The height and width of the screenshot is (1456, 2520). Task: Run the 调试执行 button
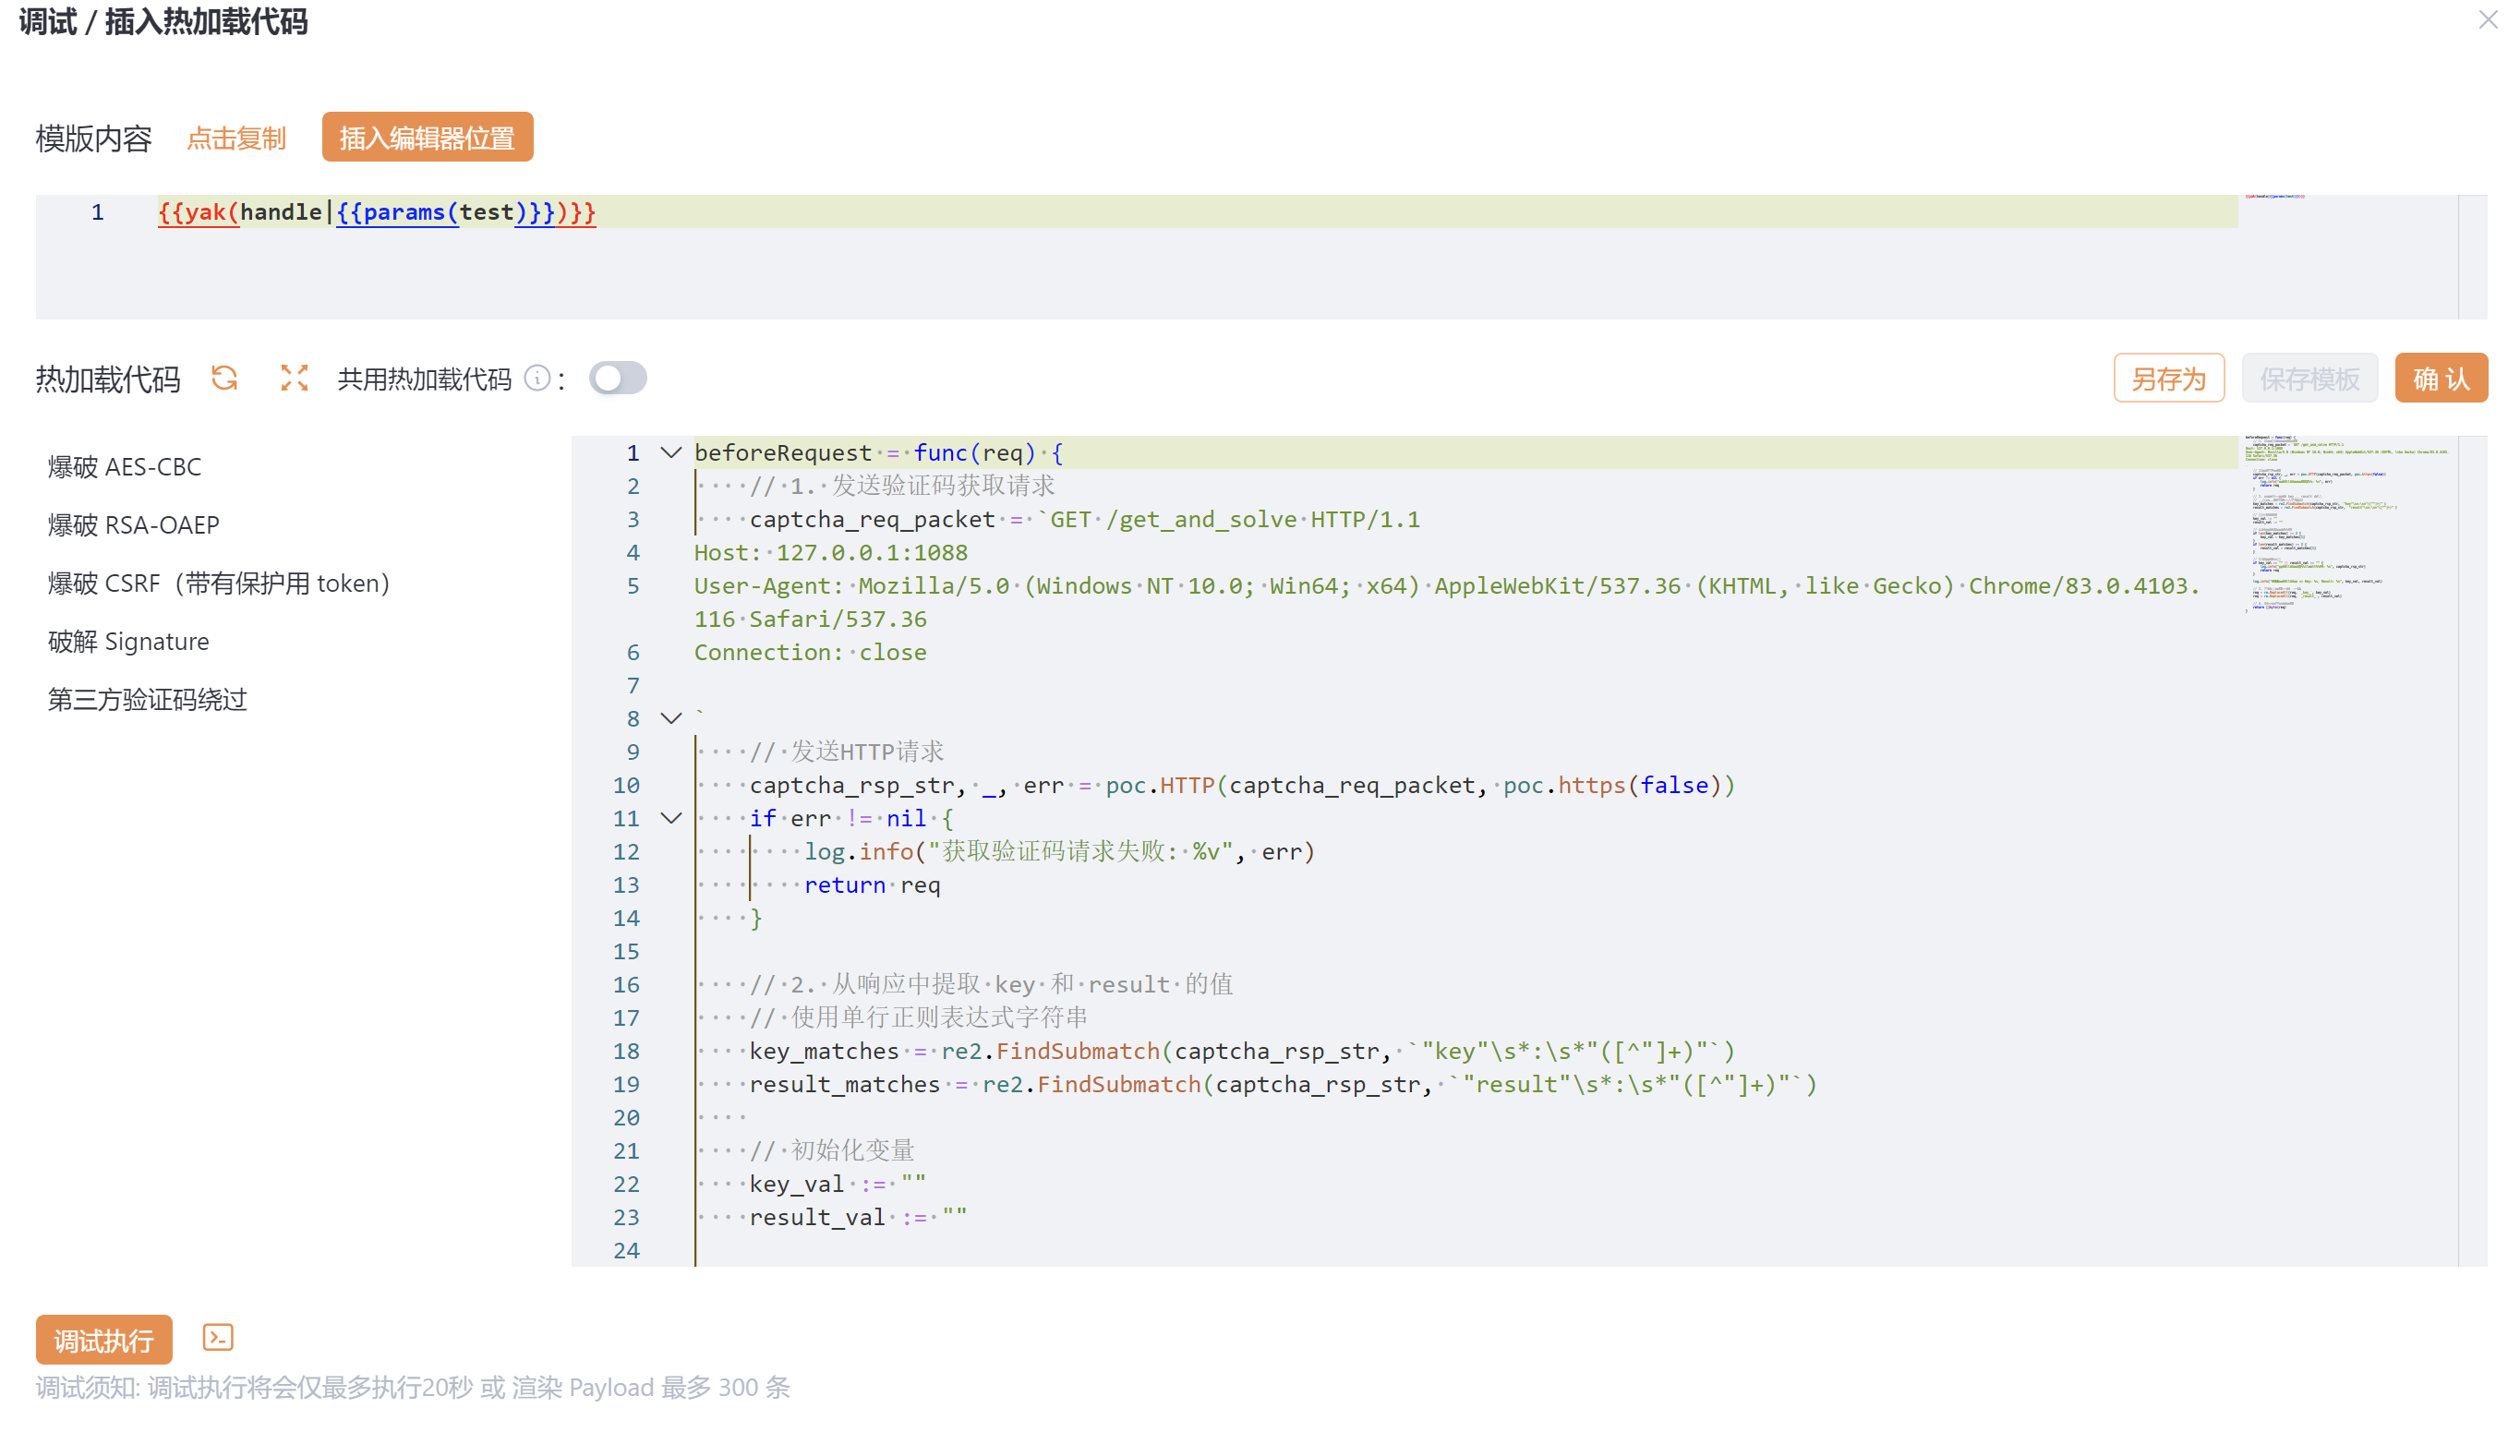[x=104, y=1340]
